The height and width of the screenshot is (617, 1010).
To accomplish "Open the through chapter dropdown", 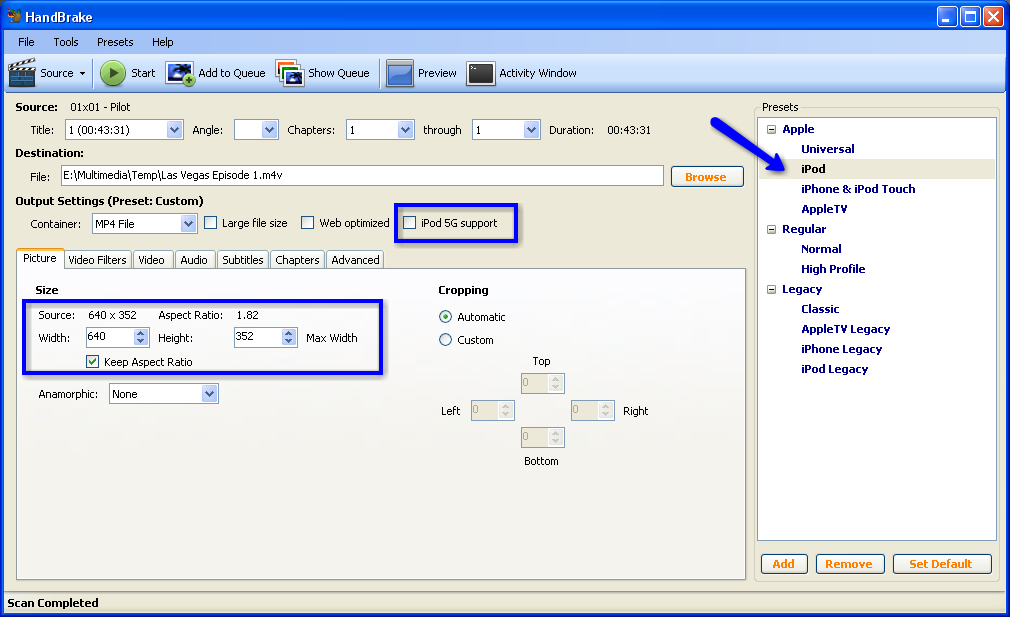I will pos(531,129).
